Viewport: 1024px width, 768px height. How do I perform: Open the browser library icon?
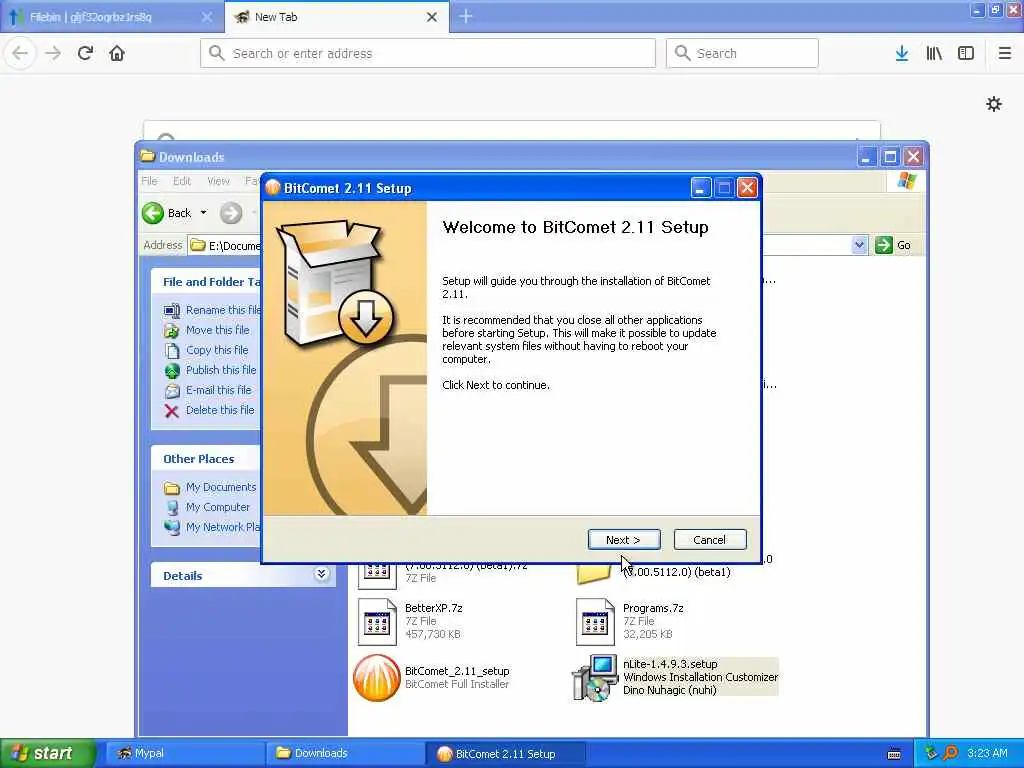[934, 53]
